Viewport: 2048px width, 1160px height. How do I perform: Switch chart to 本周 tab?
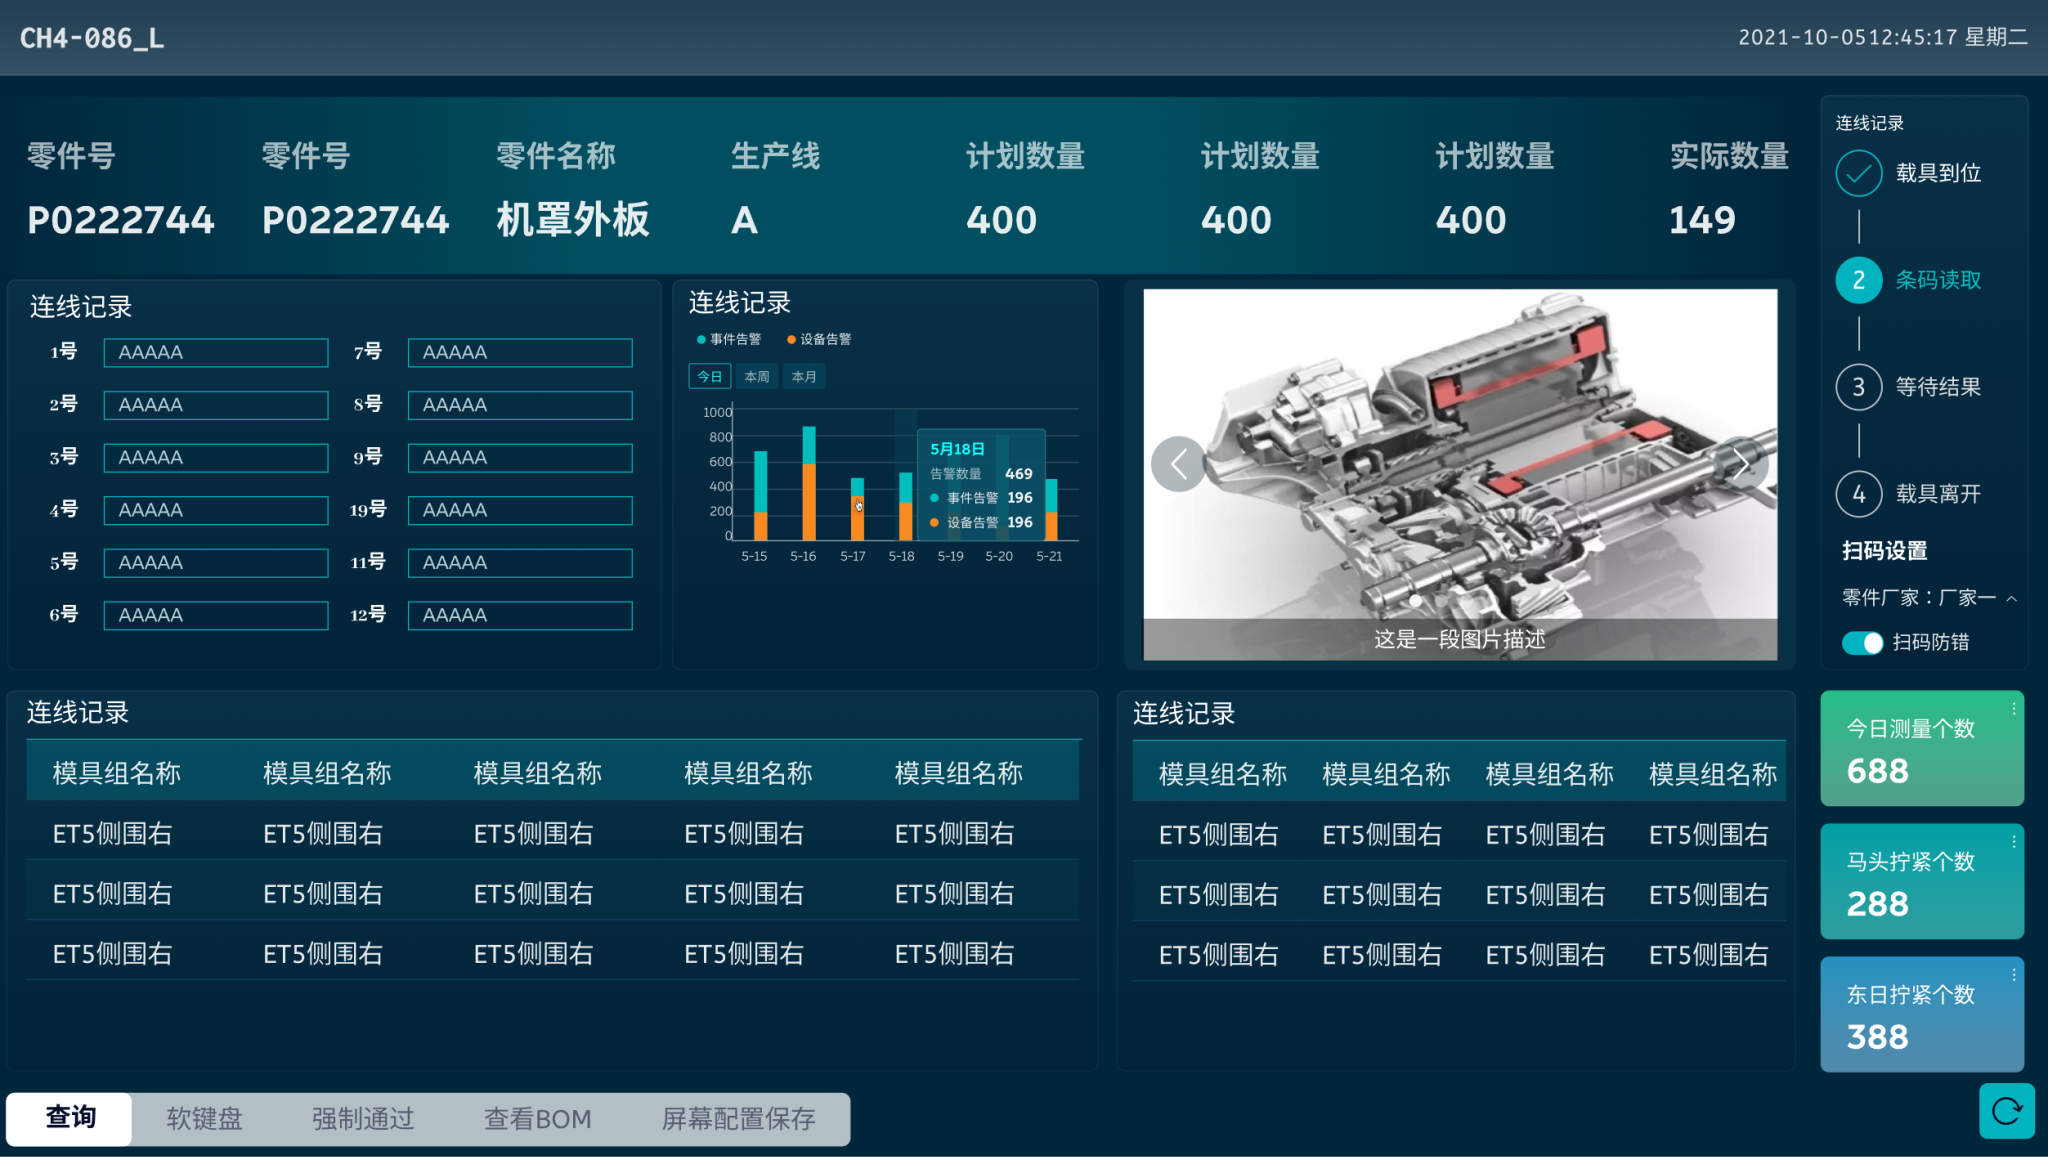[x=757, y=377]
